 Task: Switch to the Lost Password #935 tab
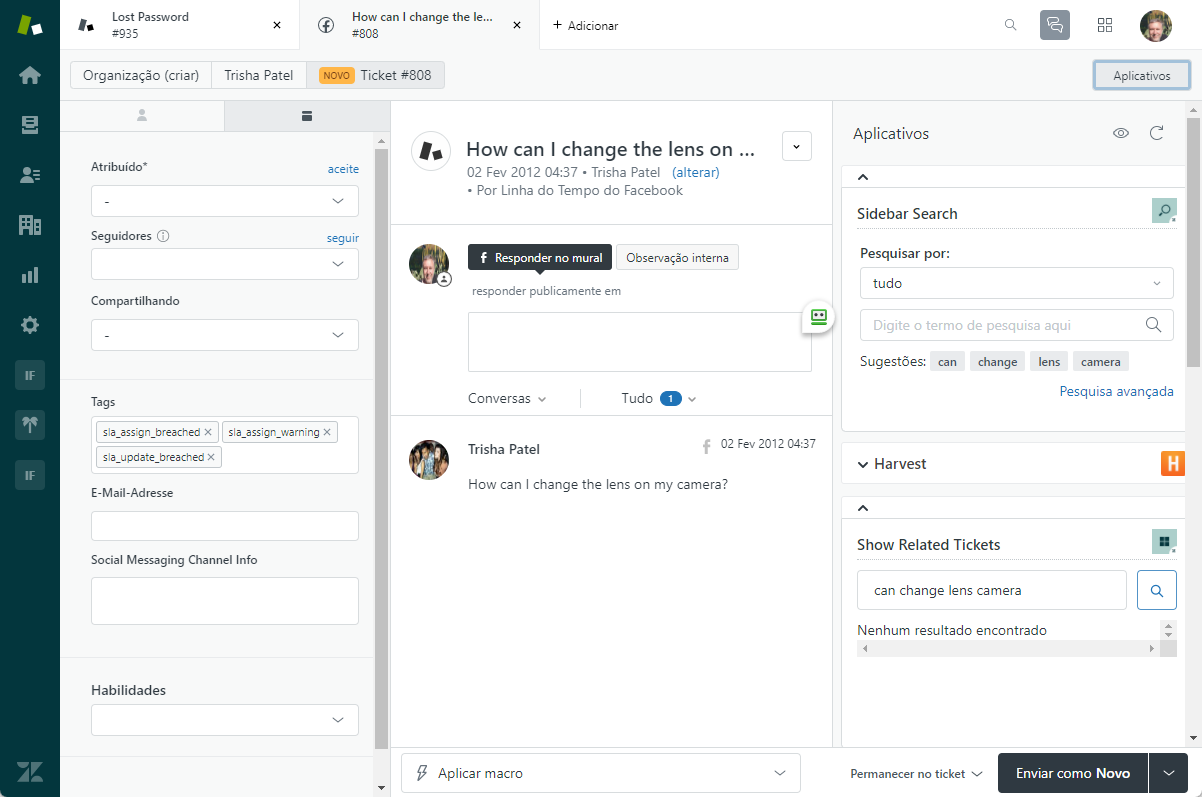pos(180,25)
